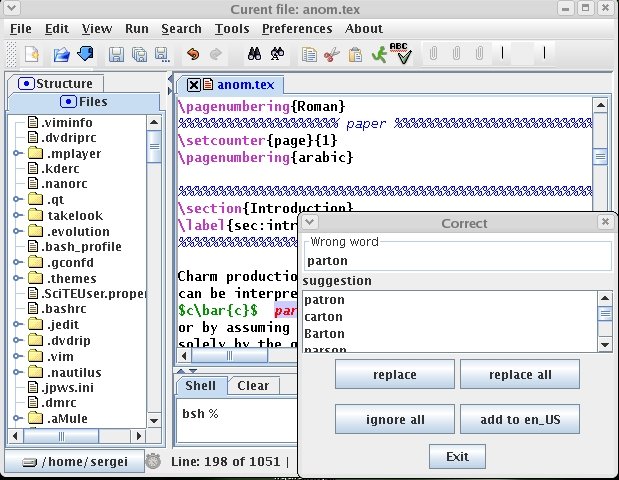Click the second paperclip toolbar icon
The height and width of the screenshot is (480, 619).
click(456, 53)
